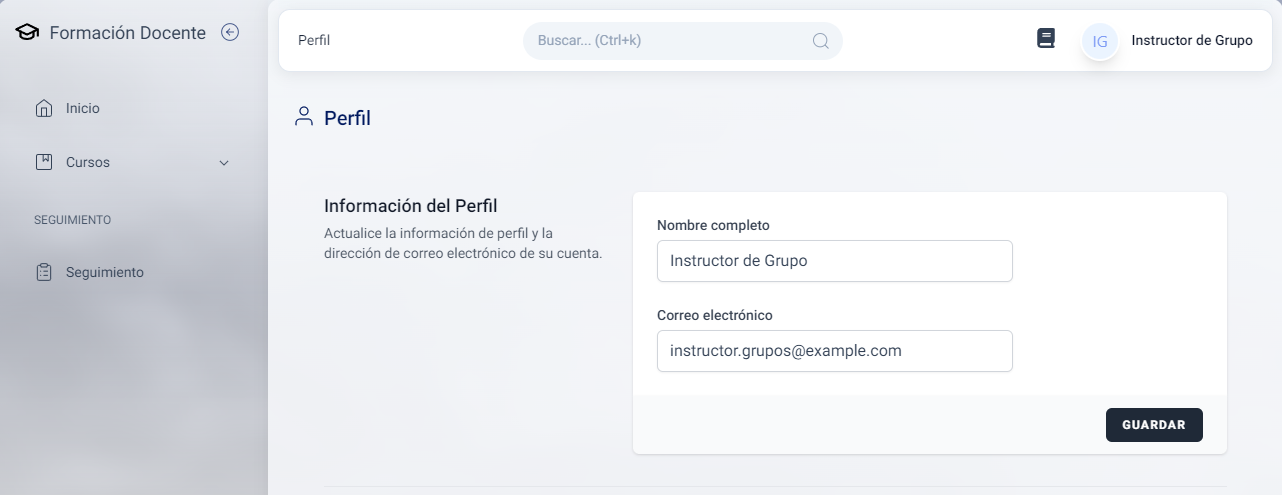Click the IG avatar circle
This screenshot has width=1282, height=495.
1100,41
